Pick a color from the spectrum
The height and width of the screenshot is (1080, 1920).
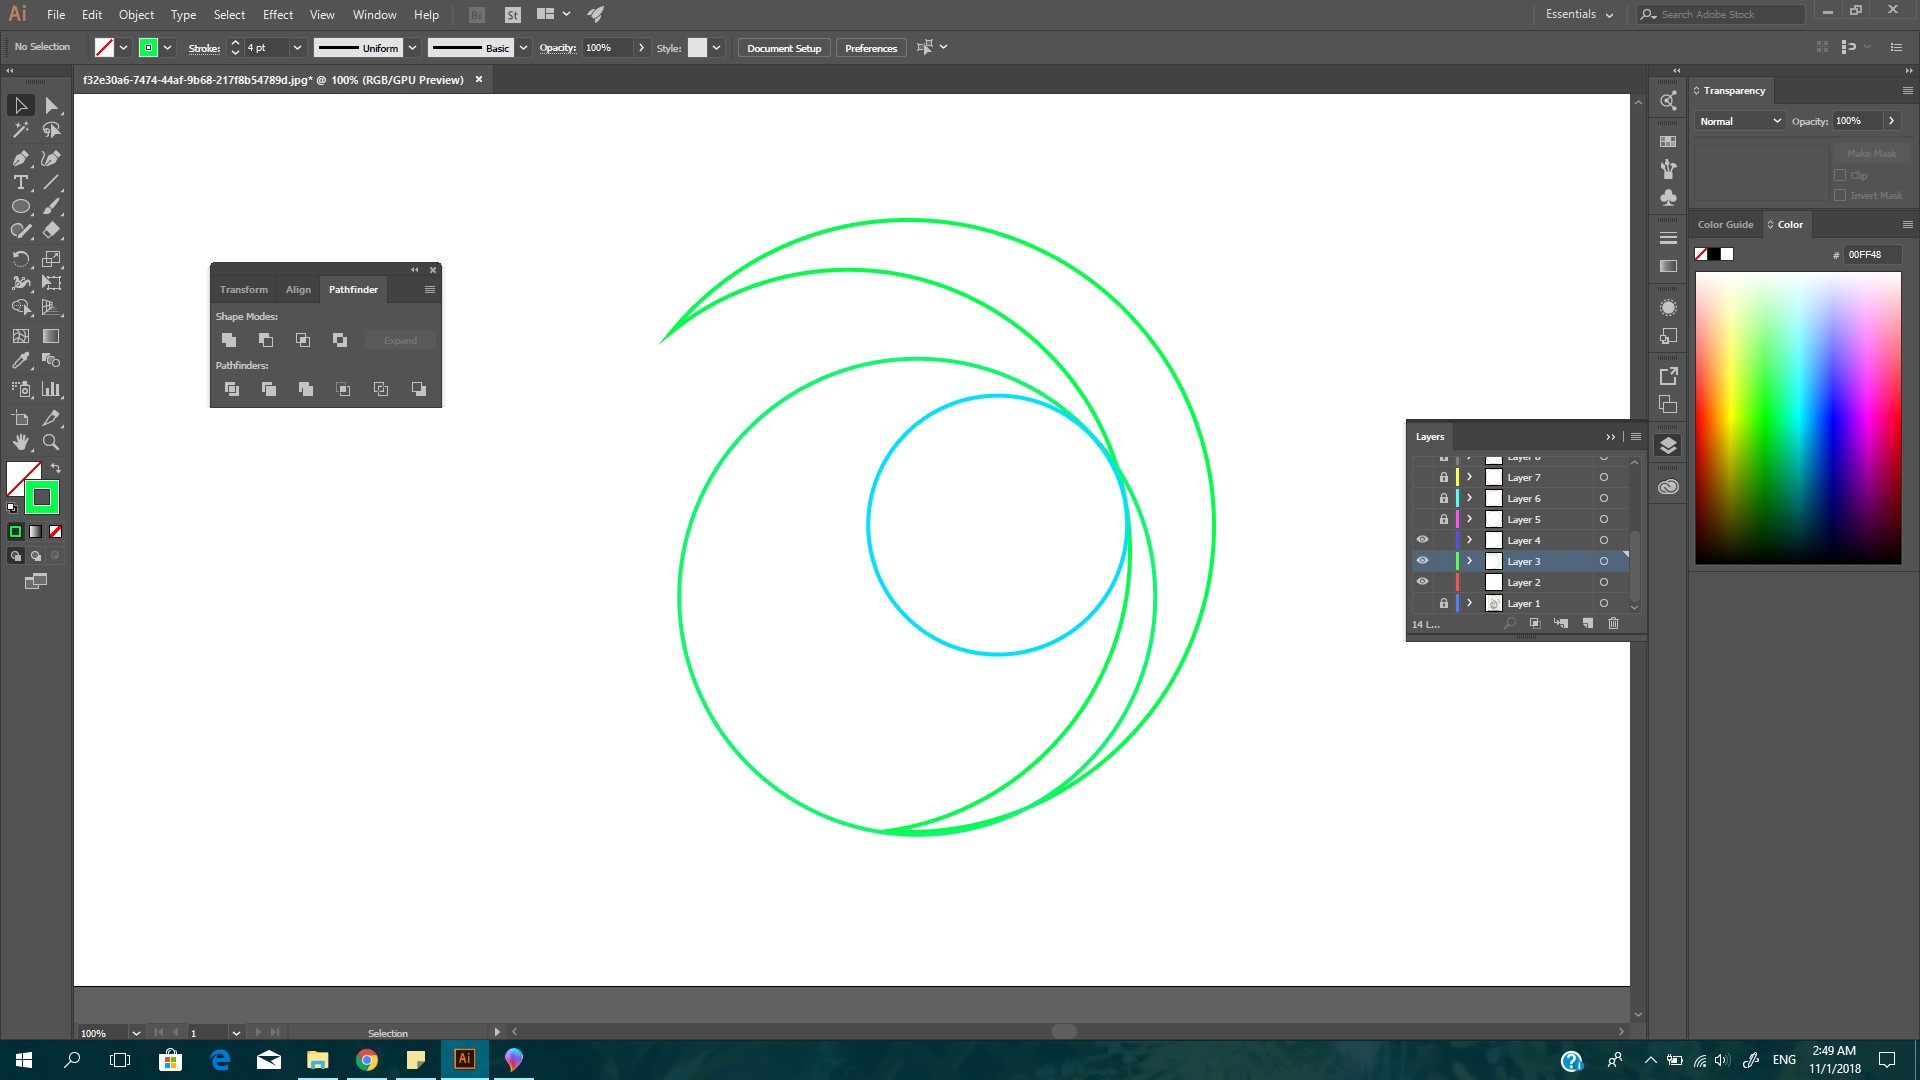(1798, 418)
